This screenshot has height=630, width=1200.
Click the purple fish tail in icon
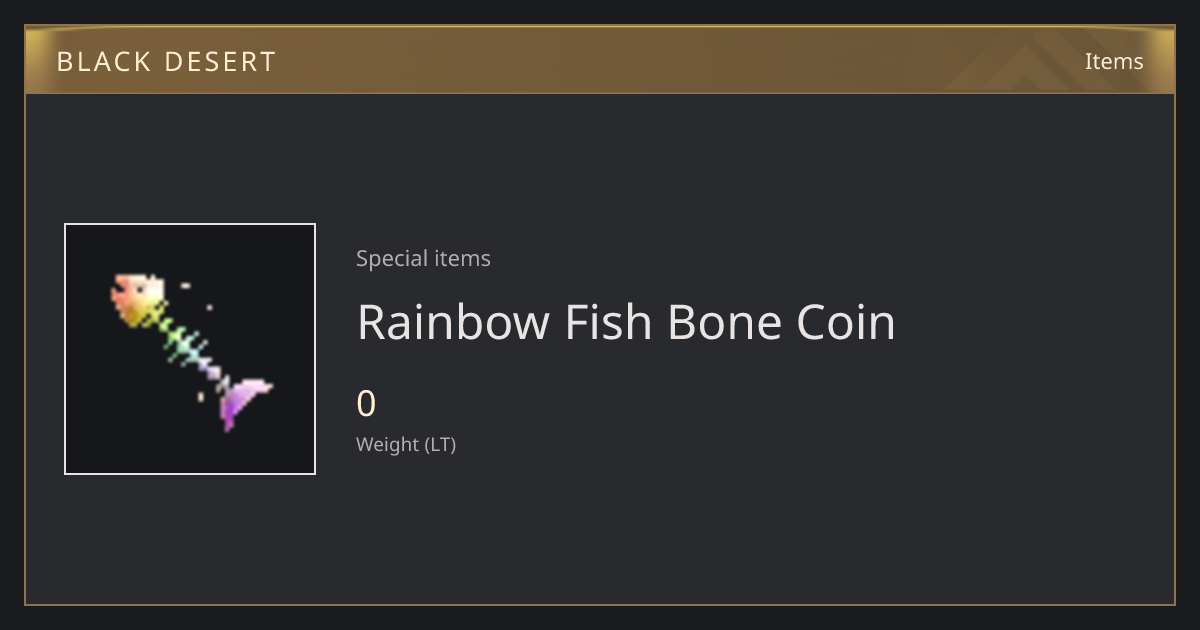[x=243, y=403]
